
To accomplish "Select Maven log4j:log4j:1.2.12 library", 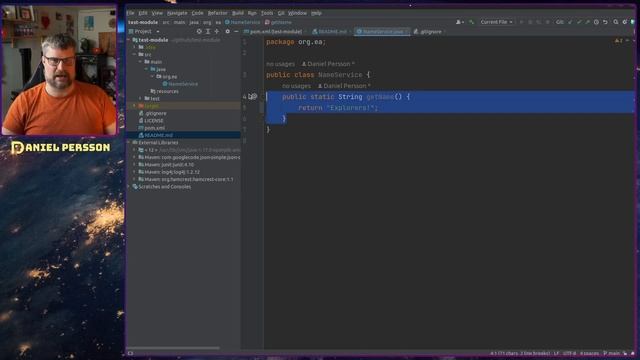I will (x=169, y=172).
